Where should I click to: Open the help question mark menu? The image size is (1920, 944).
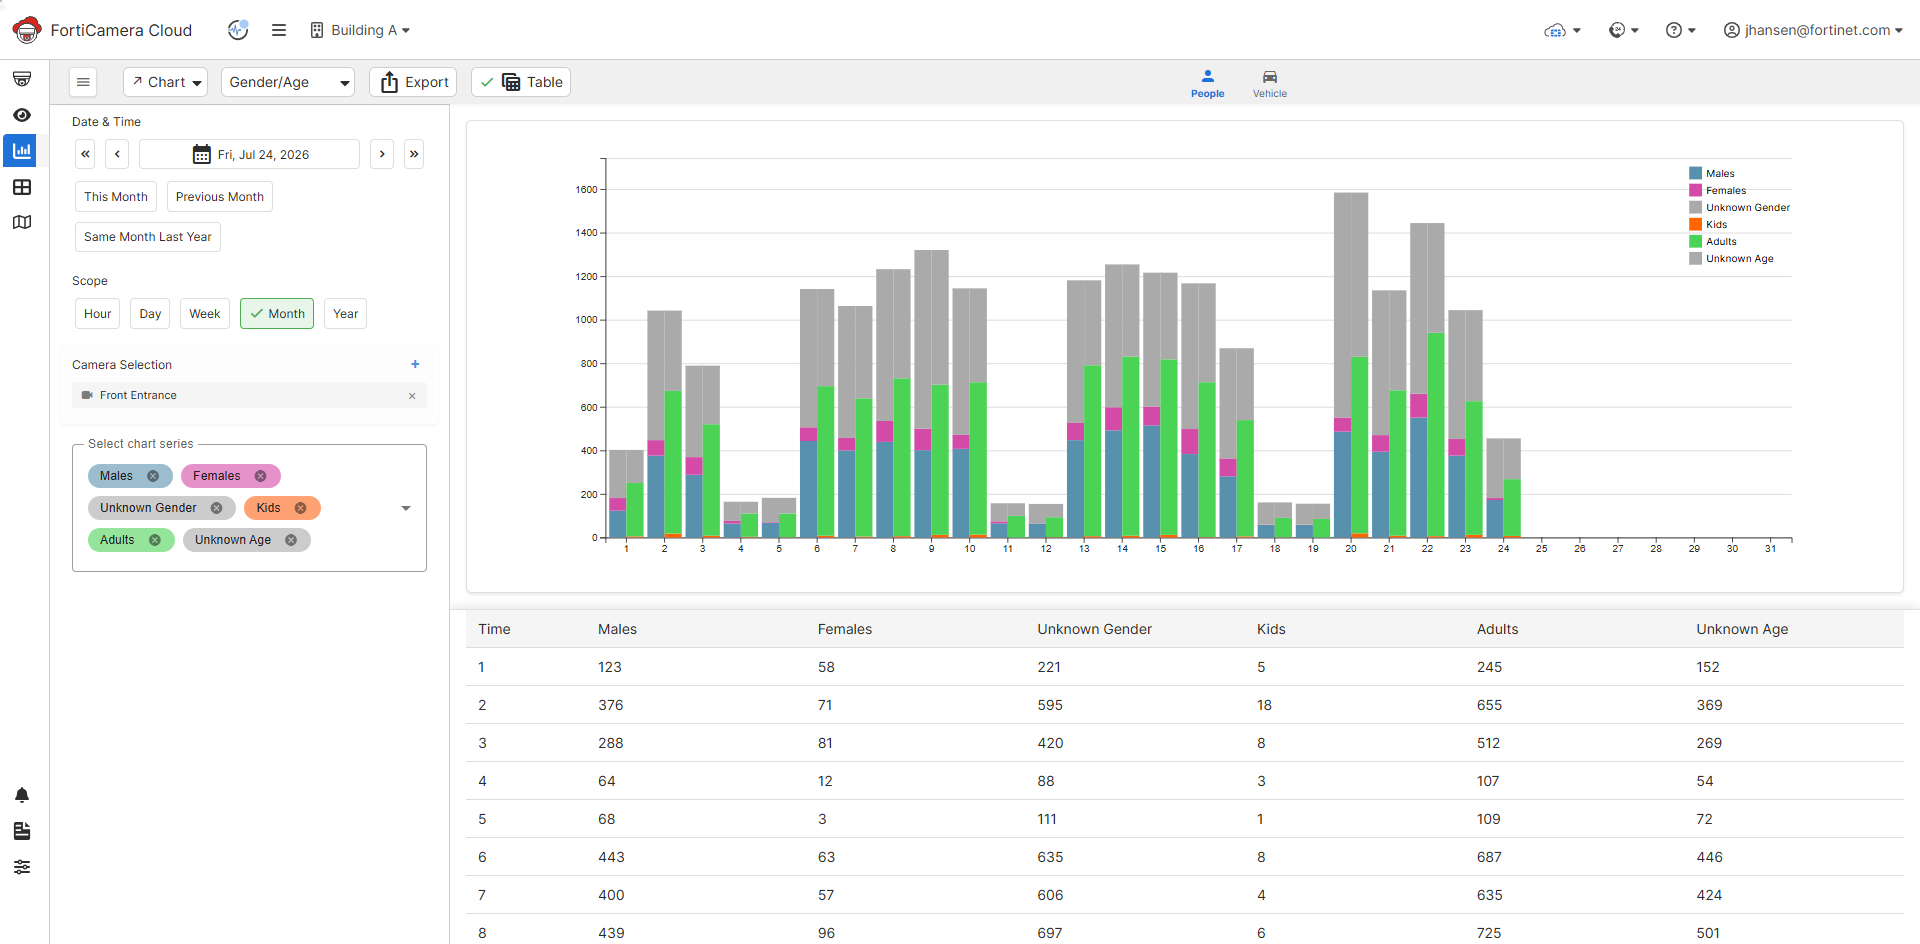(x=1680, y=30)
